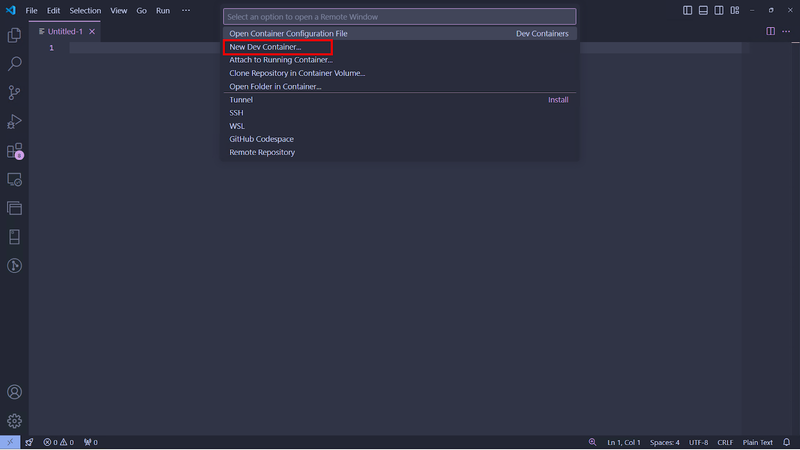Choose Clone Repository in Container Volume option
This screenshot has width=800, height=450.
click(x=400, y=73)
